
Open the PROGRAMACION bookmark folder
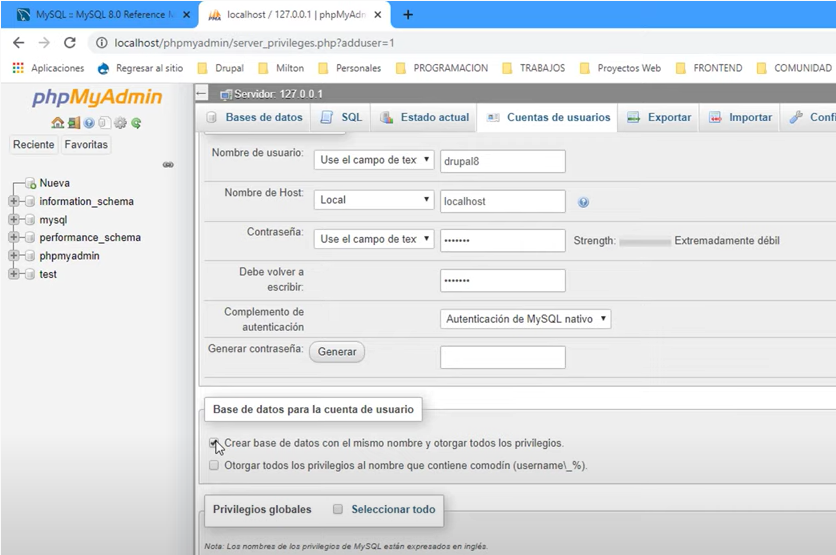(442, 68)
